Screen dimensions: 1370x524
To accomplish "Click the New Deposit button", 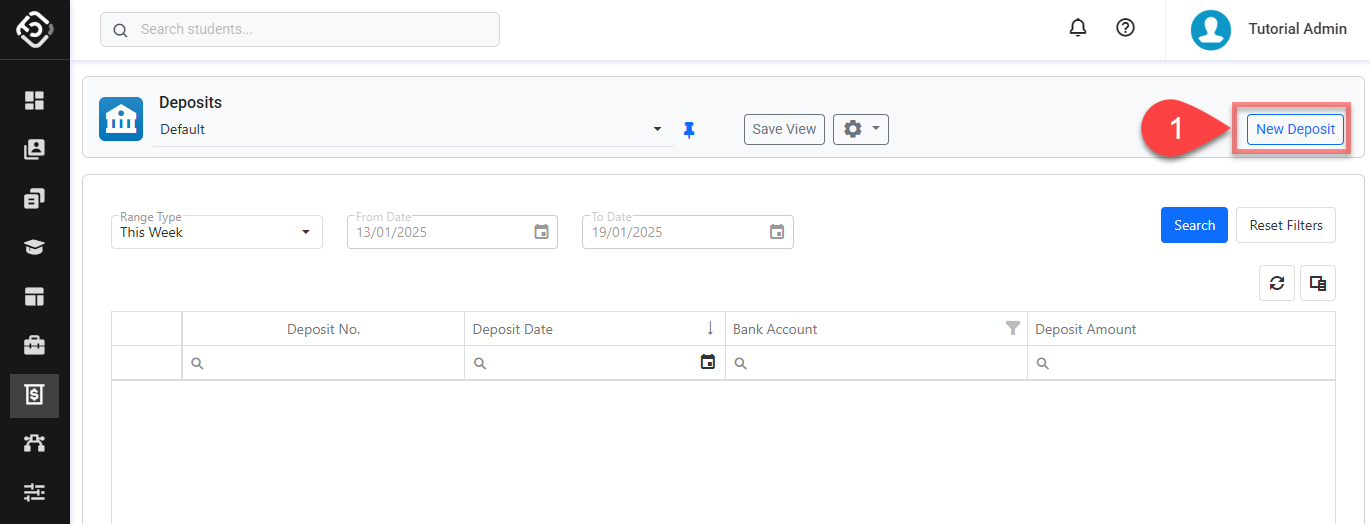I will click(x=1295, y=129).
